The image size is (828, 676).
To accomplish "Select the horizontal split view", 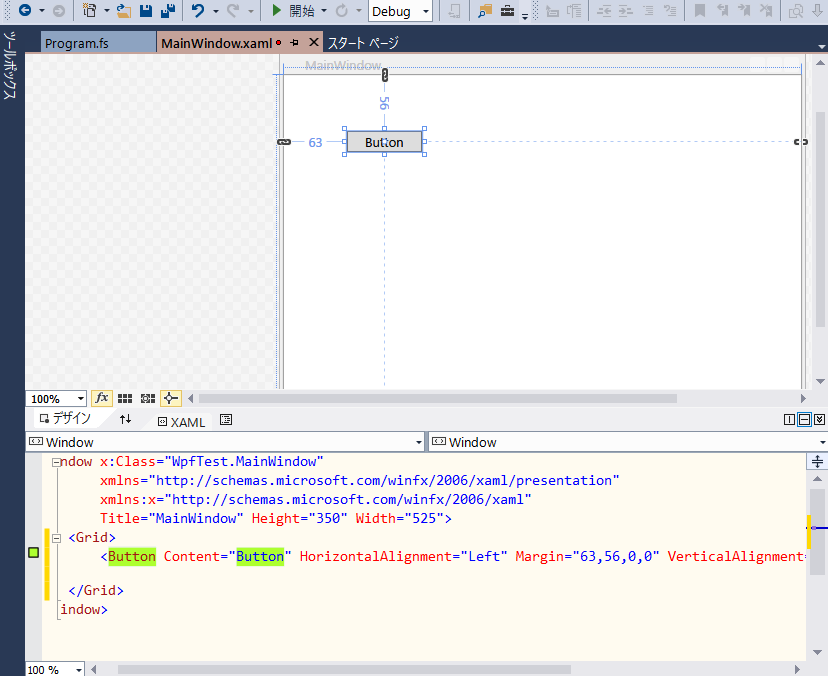I will point(804,419).
